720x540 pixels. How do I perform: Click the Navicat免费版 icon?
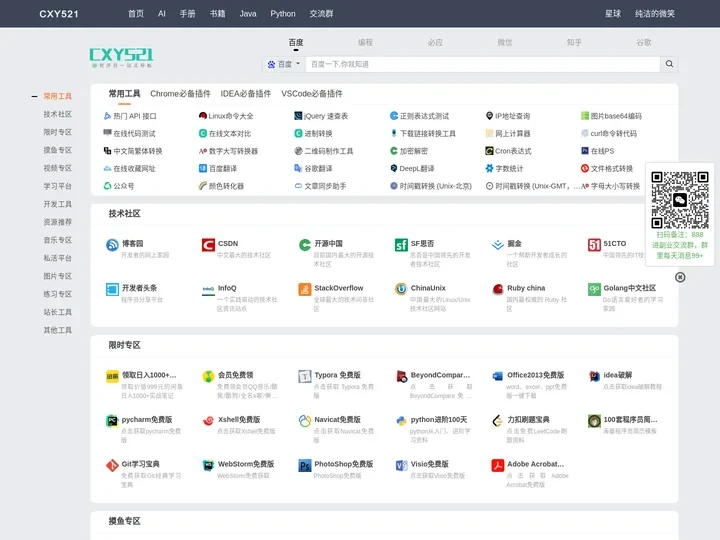click(x=305, y=421)
